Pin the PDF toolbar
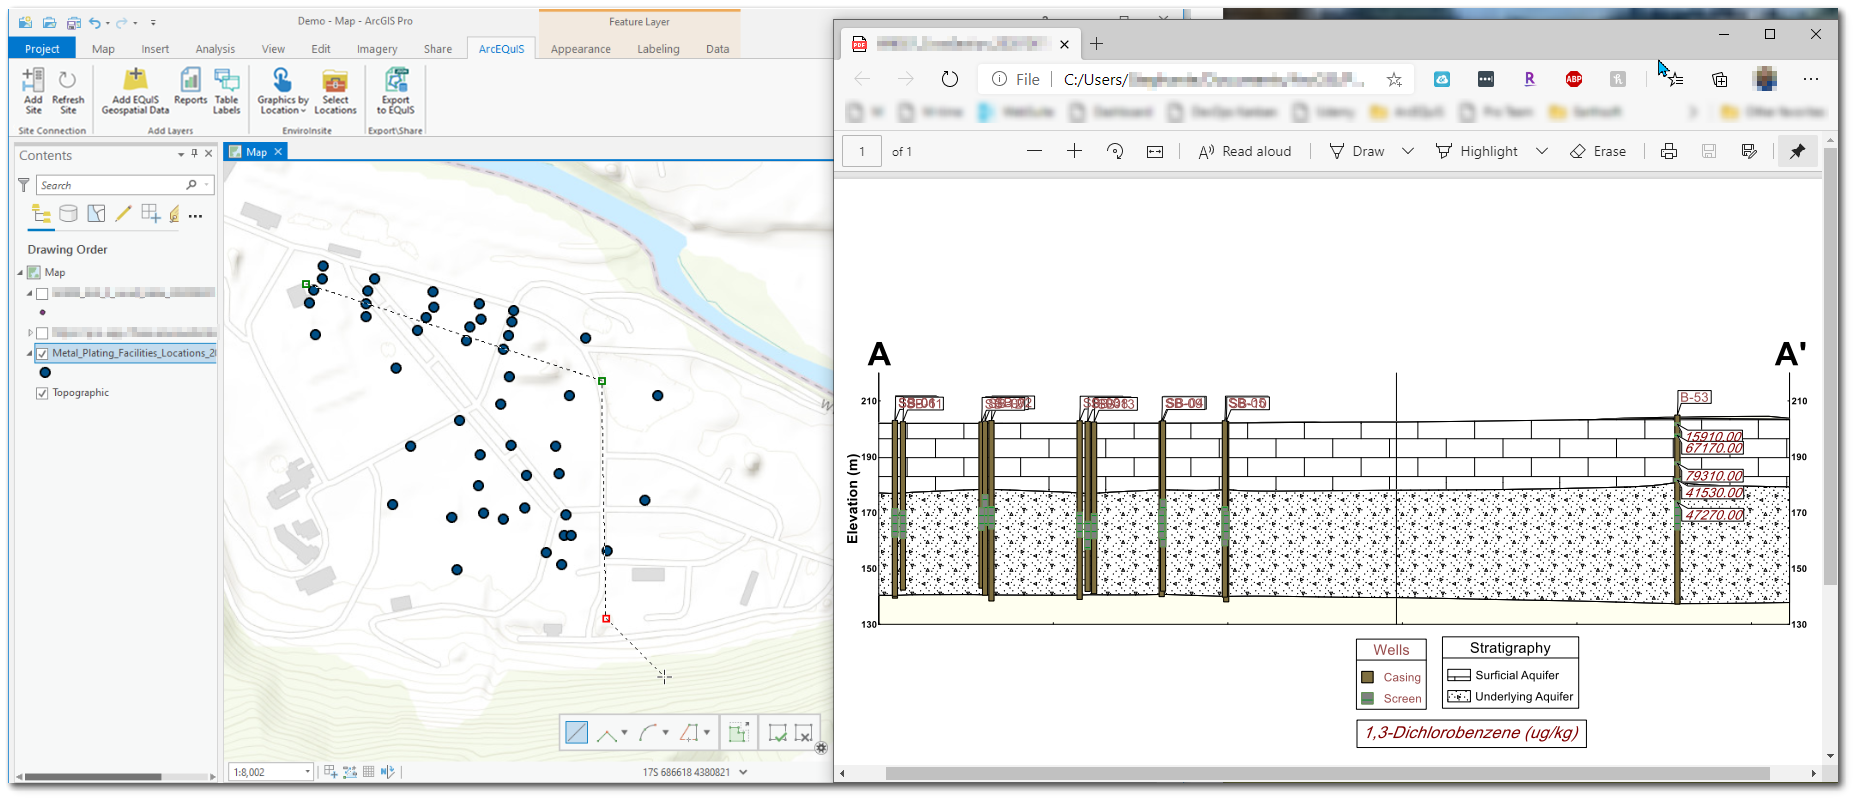 [1797, 151]
